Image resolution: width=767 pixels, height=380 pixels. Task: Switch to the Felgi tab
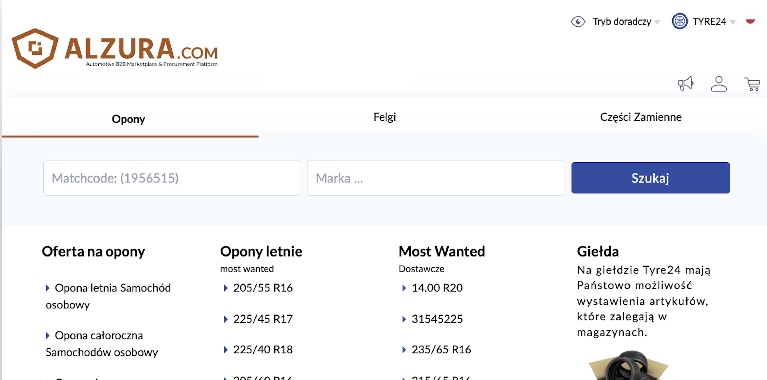click(x=384, y=117)
